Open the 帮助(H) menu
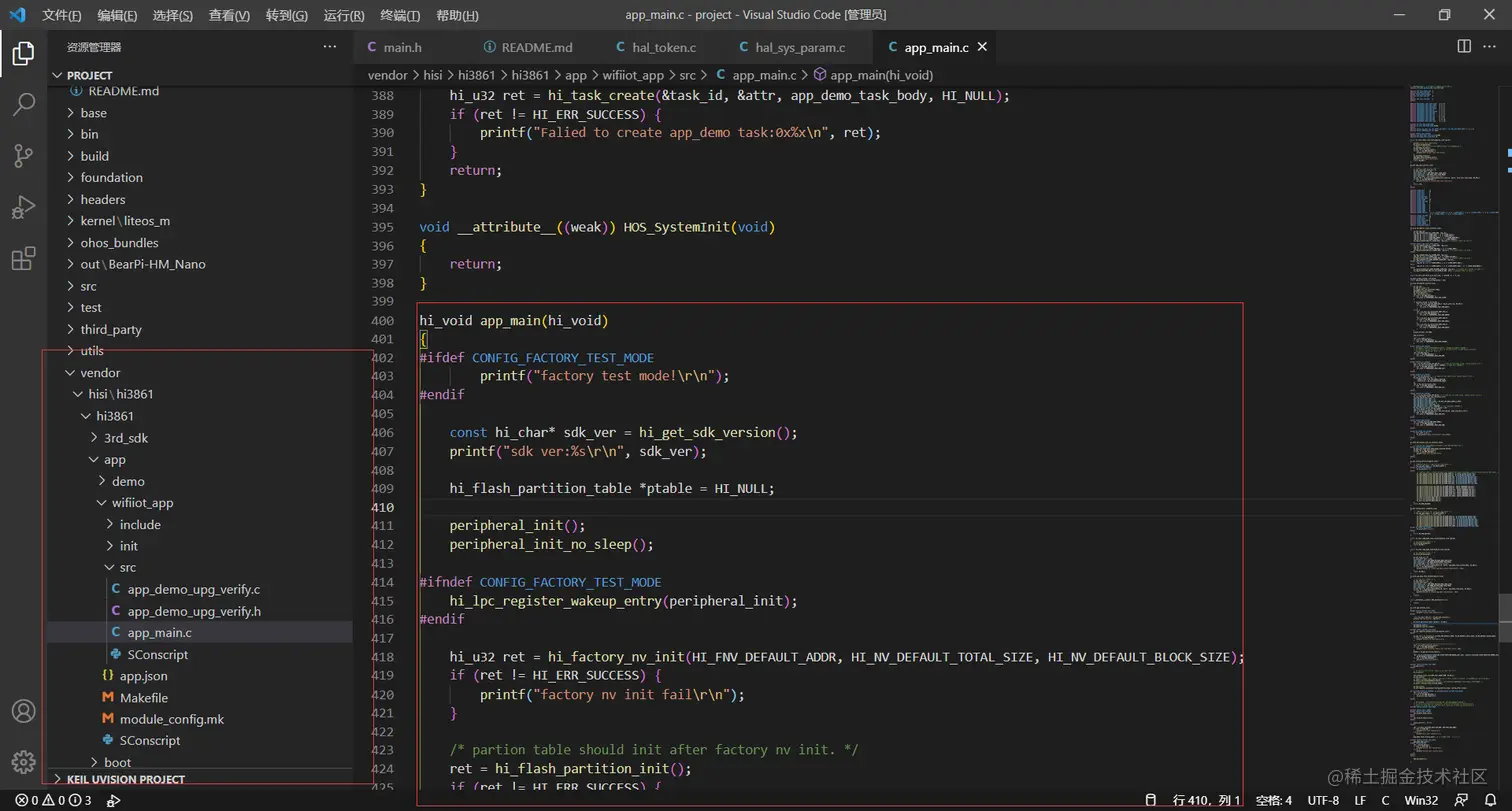Screen dimensions: 1512x811 tap(457, 15)
